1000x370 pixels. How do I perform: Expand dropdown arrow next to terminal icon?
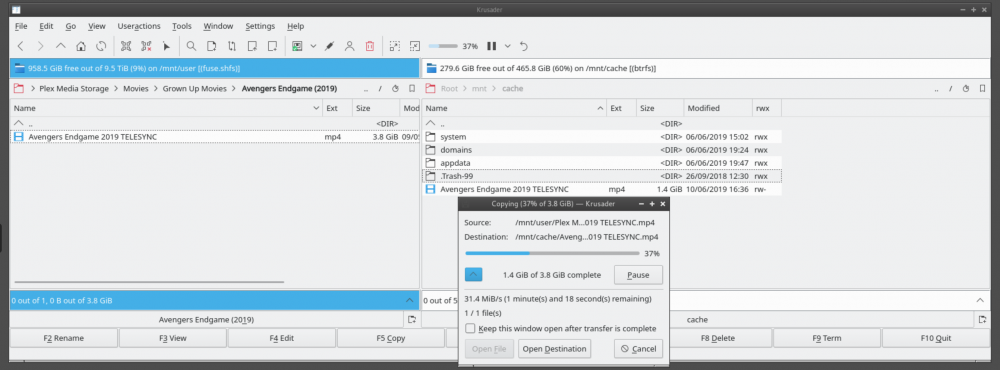tap(313, 46)
